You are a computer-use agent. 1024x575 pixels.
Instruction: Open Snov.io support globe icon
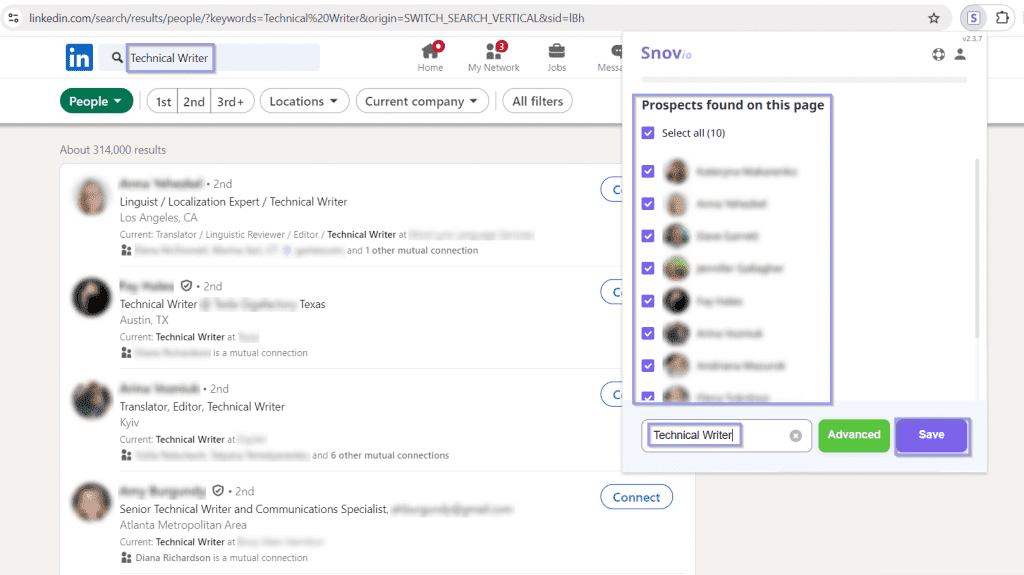(938, 54)
